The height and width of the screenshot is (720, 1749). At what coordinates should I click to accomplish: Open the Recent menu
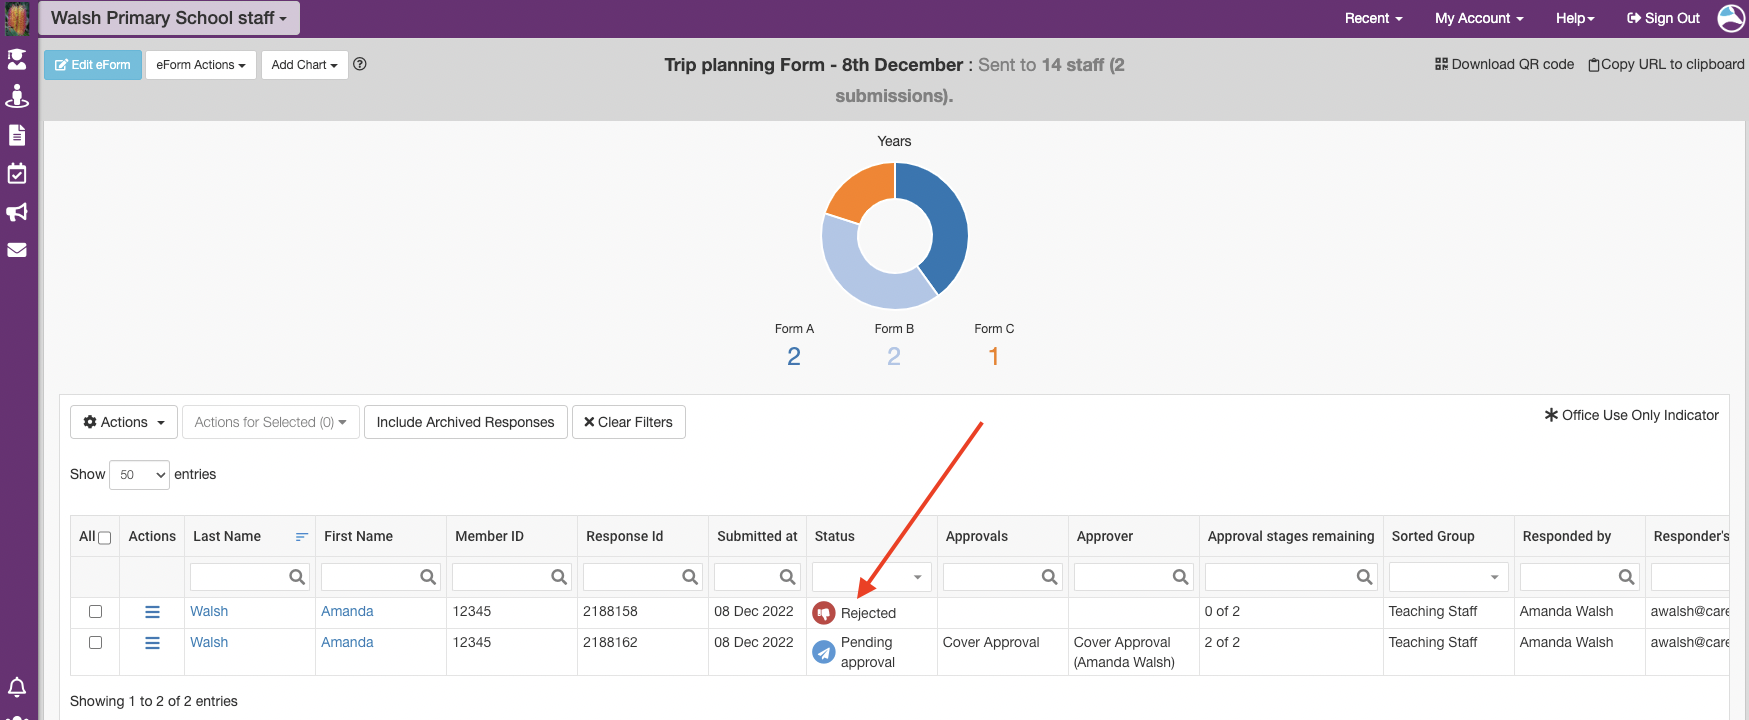[x=1373, y=18]
